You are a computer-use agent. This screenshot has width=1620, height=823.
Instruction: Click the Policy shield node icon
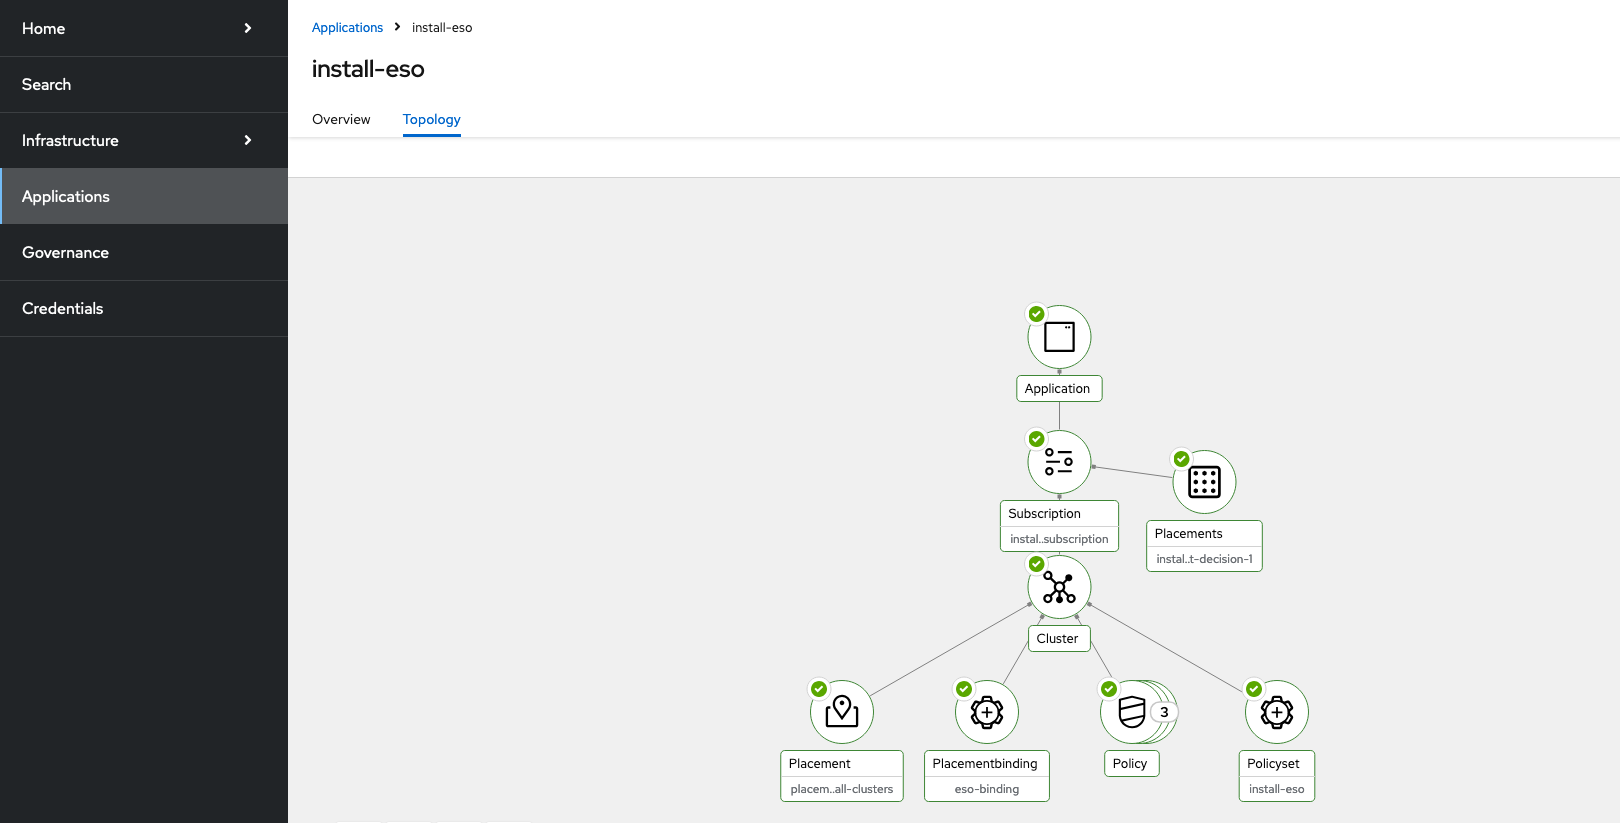[x=1131, y=712]
